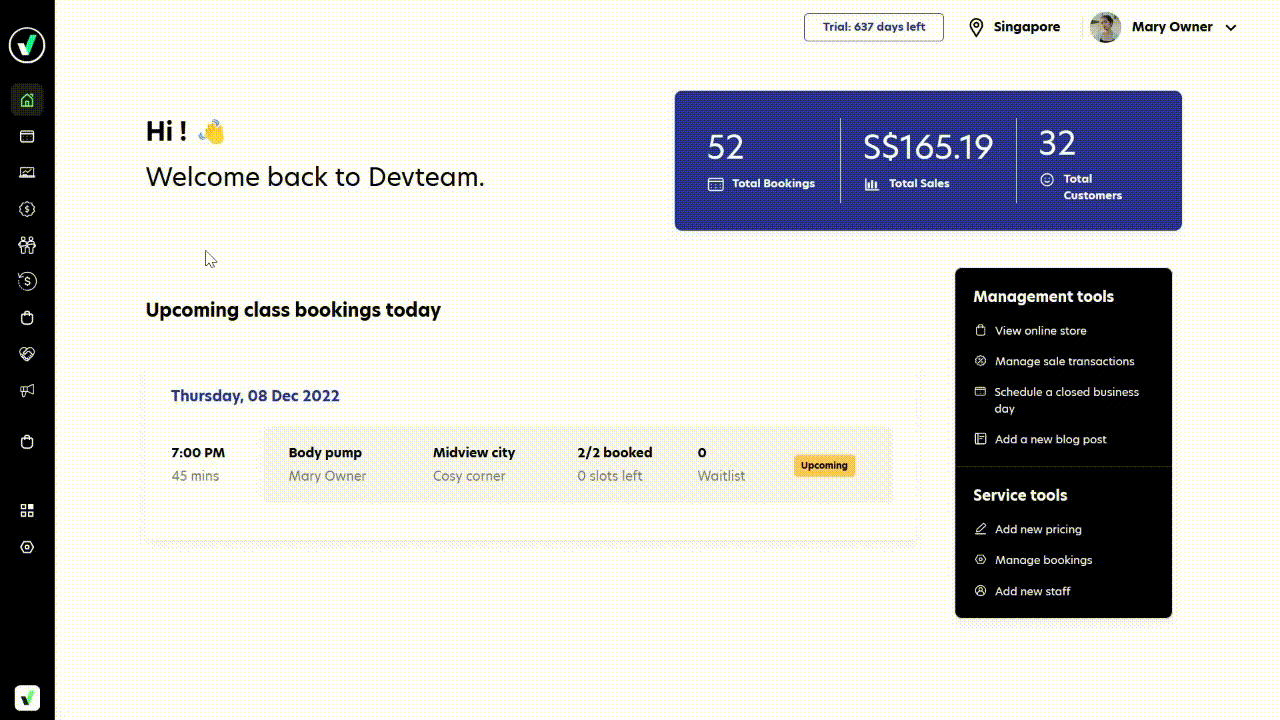This screenshot has height=720, width=1280.
Task: Click the pencil icon beside Add new pricing
Action: [x=980, y=529]
